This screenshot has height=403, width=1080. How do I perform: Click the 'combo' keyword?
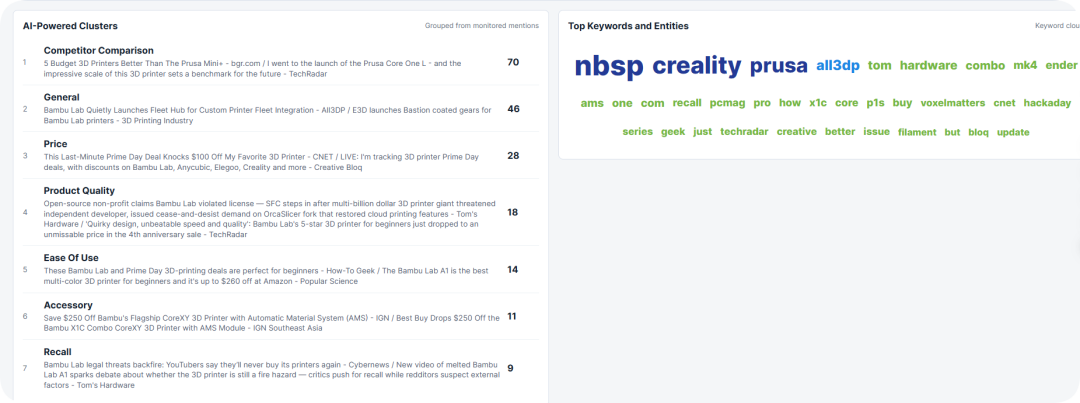coord(986,66)
